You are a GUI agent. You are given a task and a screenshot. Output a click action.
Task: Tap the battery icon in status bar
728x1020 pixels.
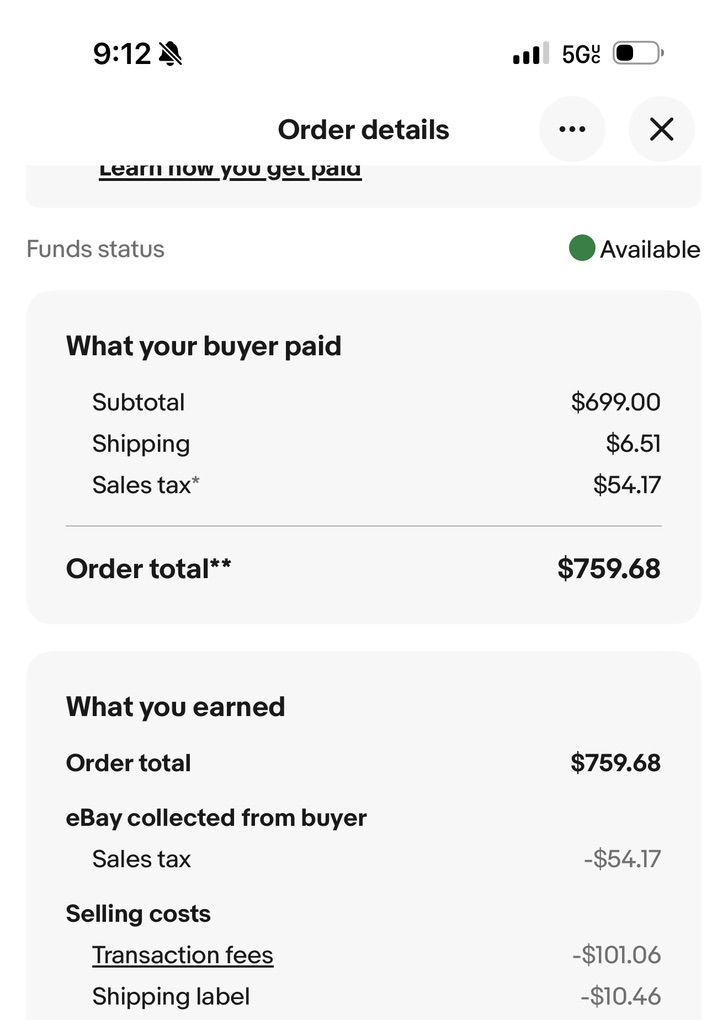(x=637, y=53)
